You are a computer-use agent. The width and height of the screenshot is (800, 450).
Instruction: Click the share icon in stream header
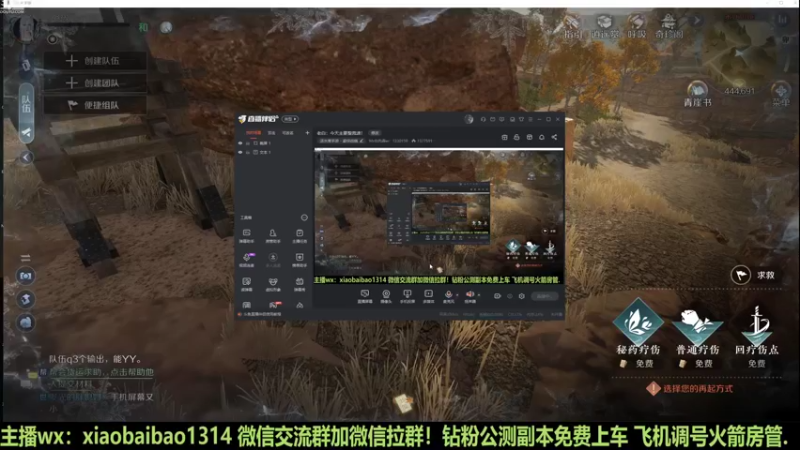pos(554,137)
